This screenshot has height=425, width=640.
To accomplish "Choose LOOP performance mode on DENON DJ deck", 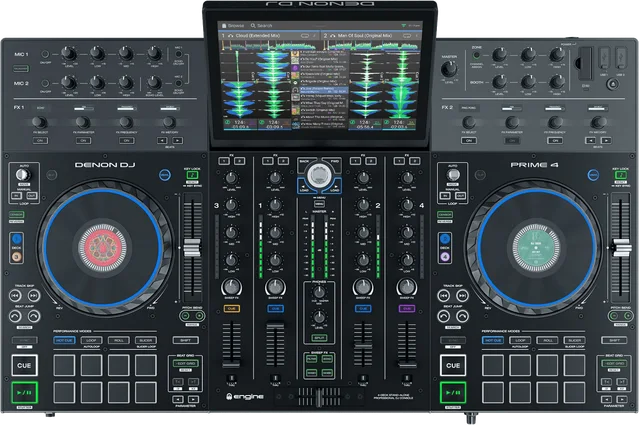I will click(91, 340).
